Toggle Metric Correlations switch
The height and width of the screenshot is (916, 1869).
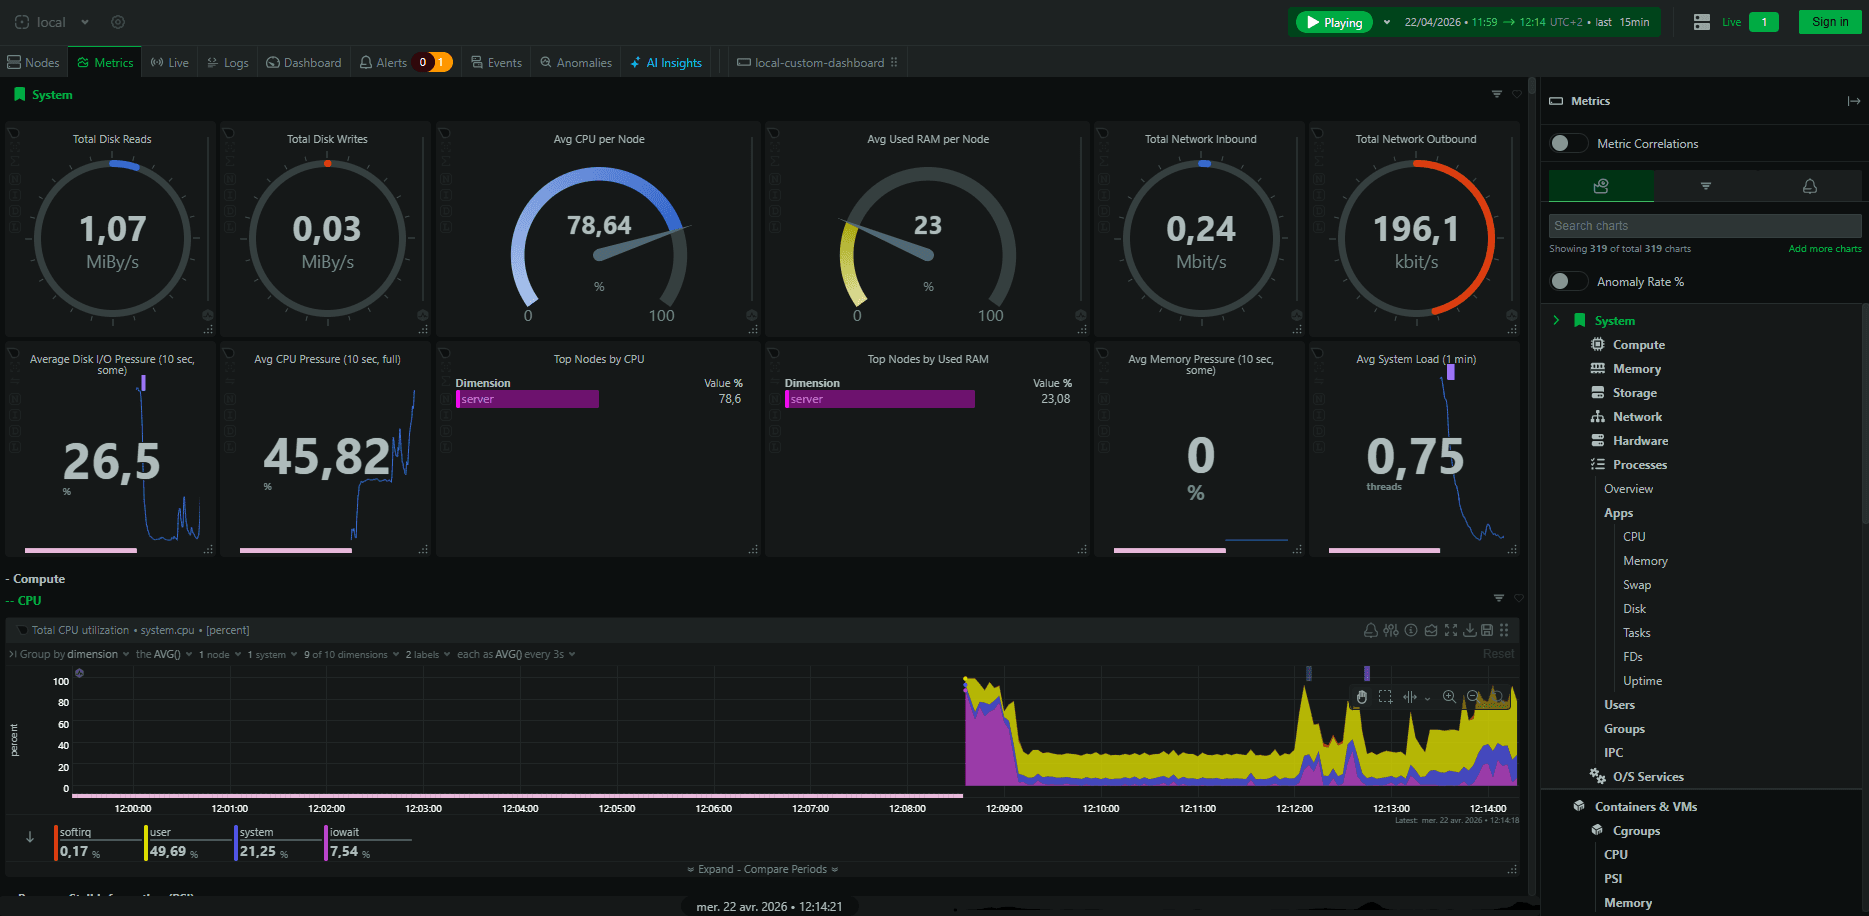coord(1567,143)
